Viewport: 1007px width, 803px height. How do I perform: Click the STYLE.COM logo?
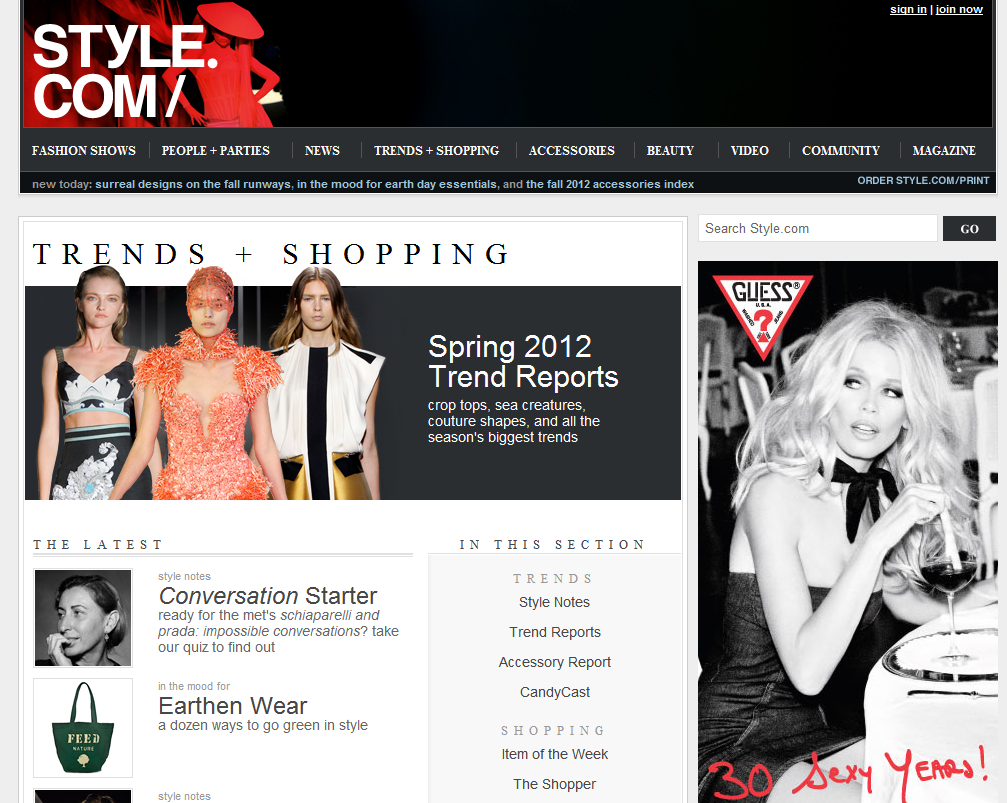pyautogui.click(x=125, y=71)
